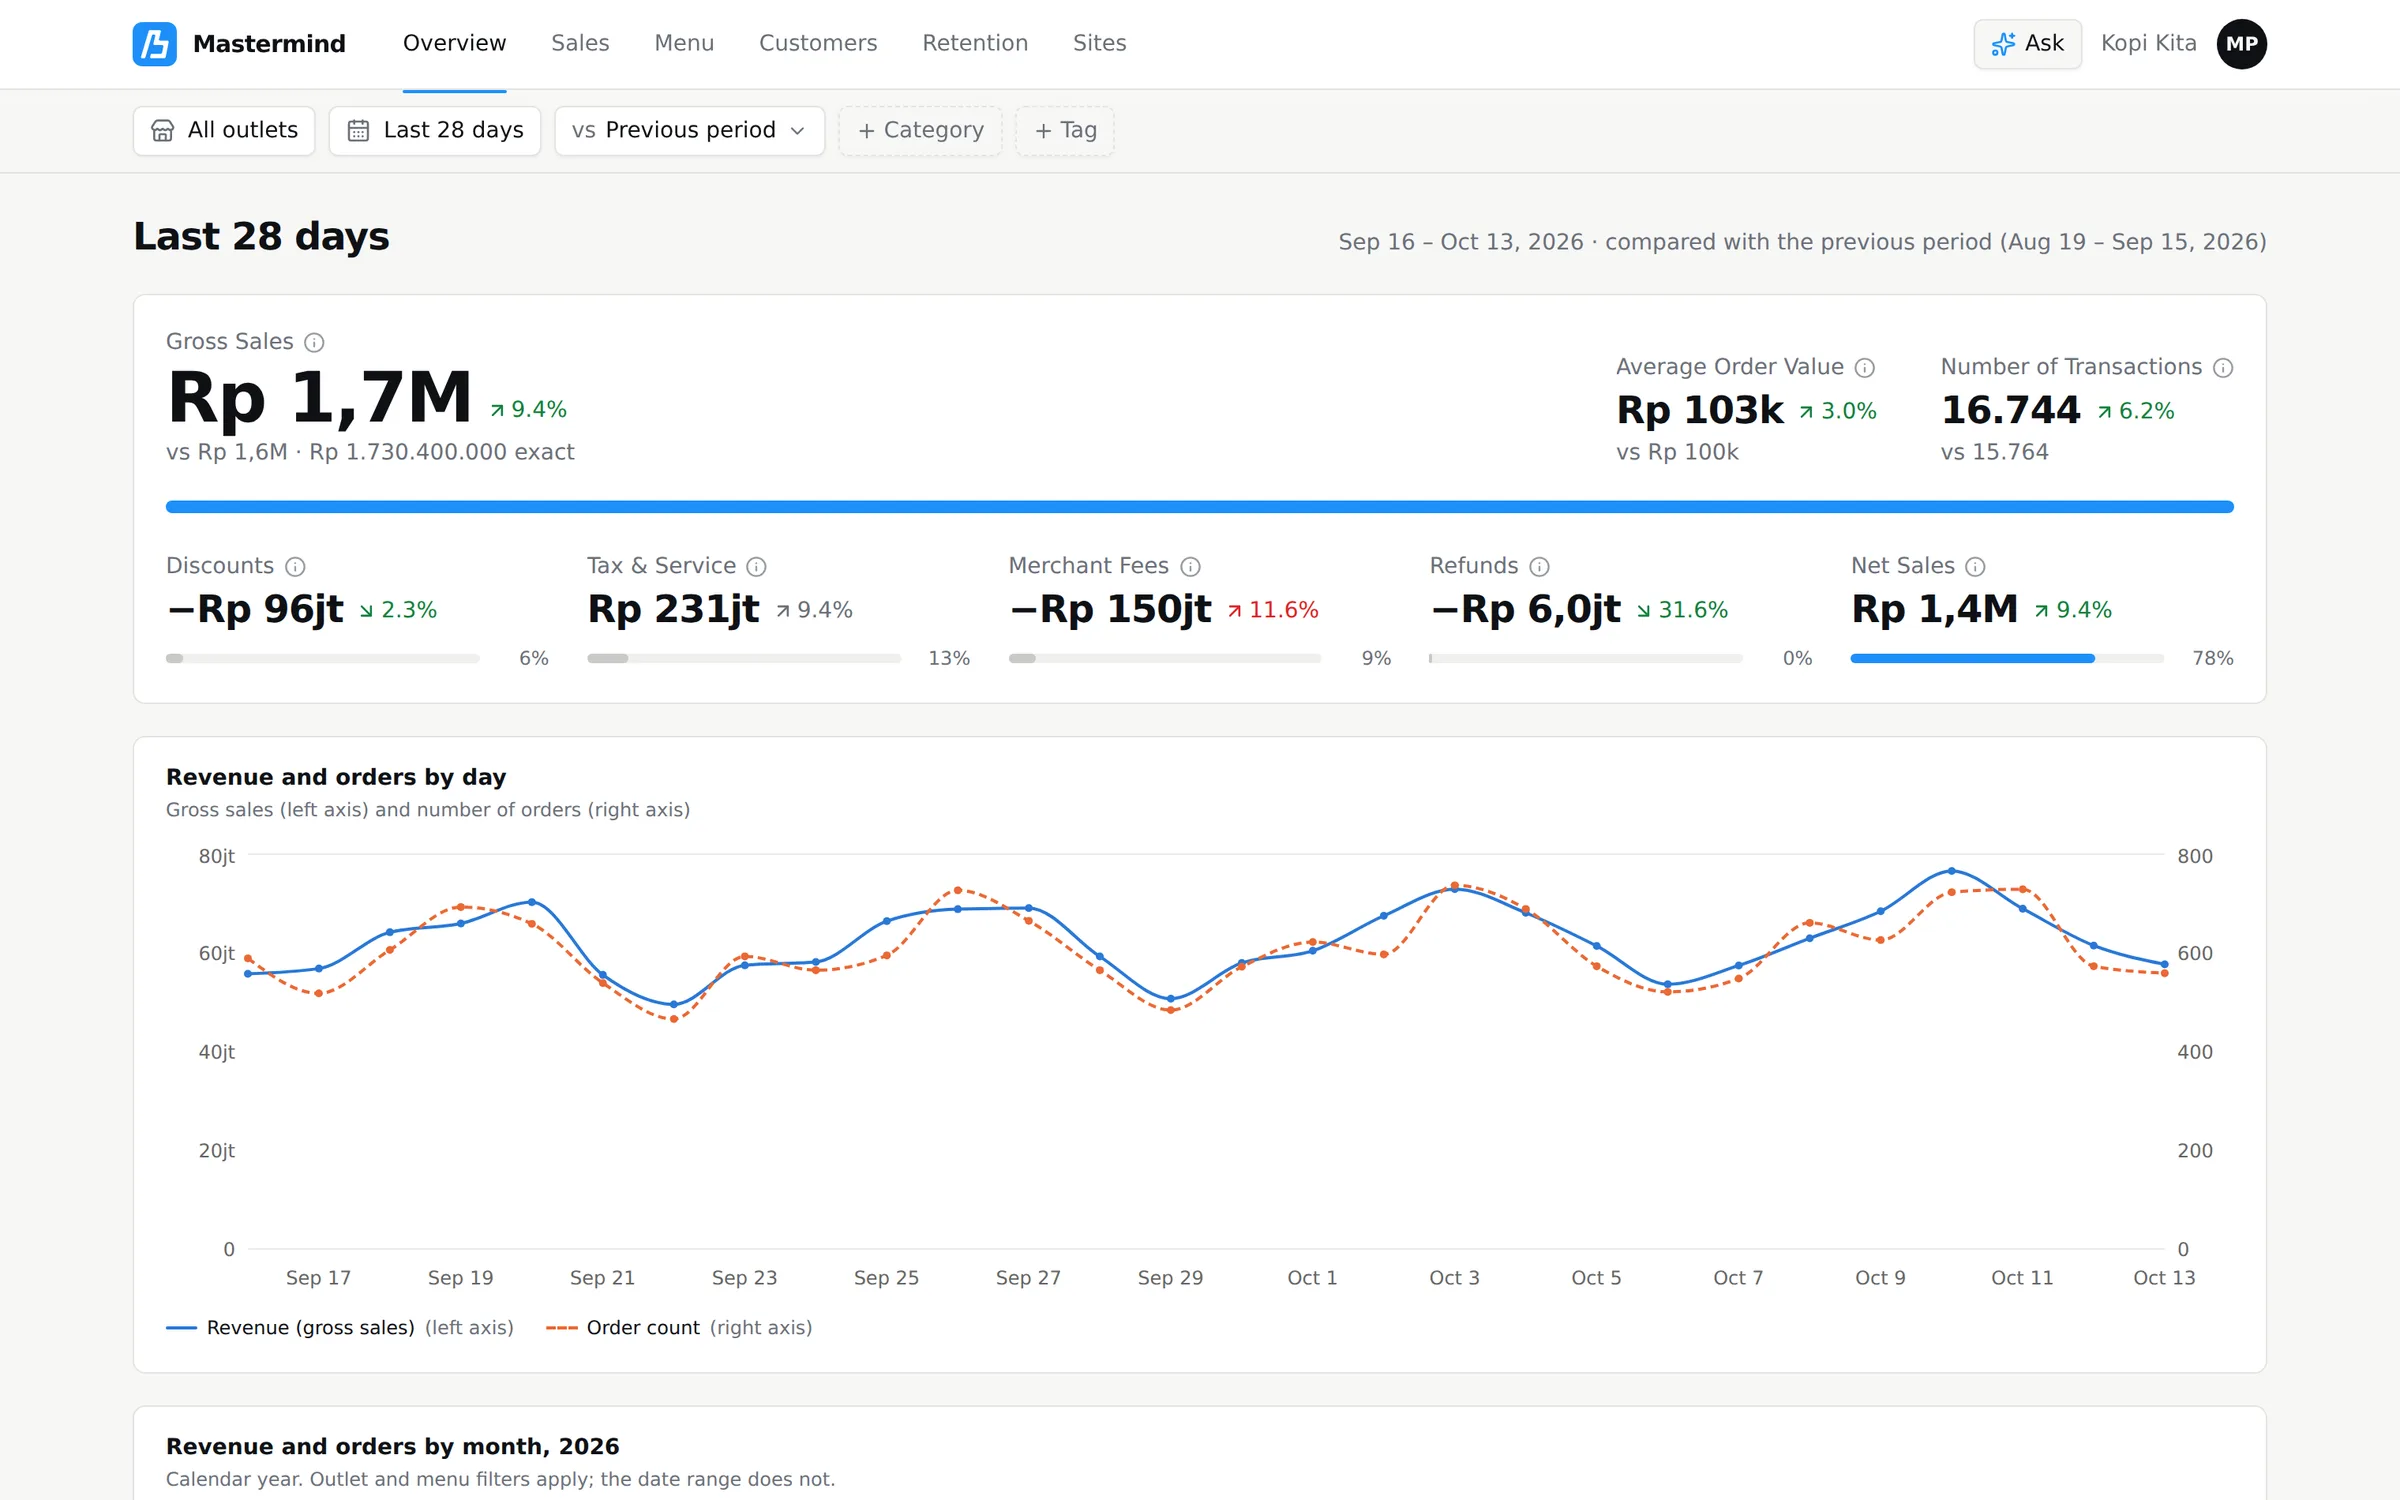
Task: Show info for Average Order Value
Action: click(x=1865, y=368)
